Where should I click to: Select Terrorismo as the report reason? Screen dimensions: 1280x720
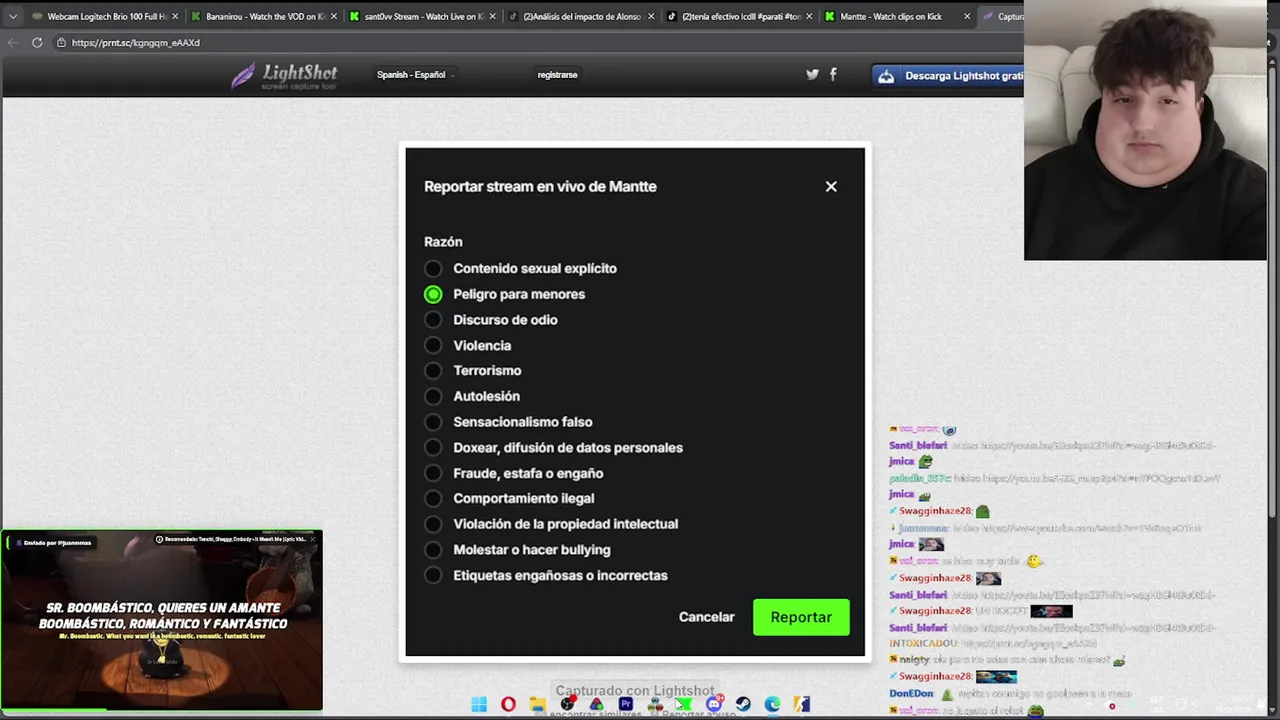433,371
